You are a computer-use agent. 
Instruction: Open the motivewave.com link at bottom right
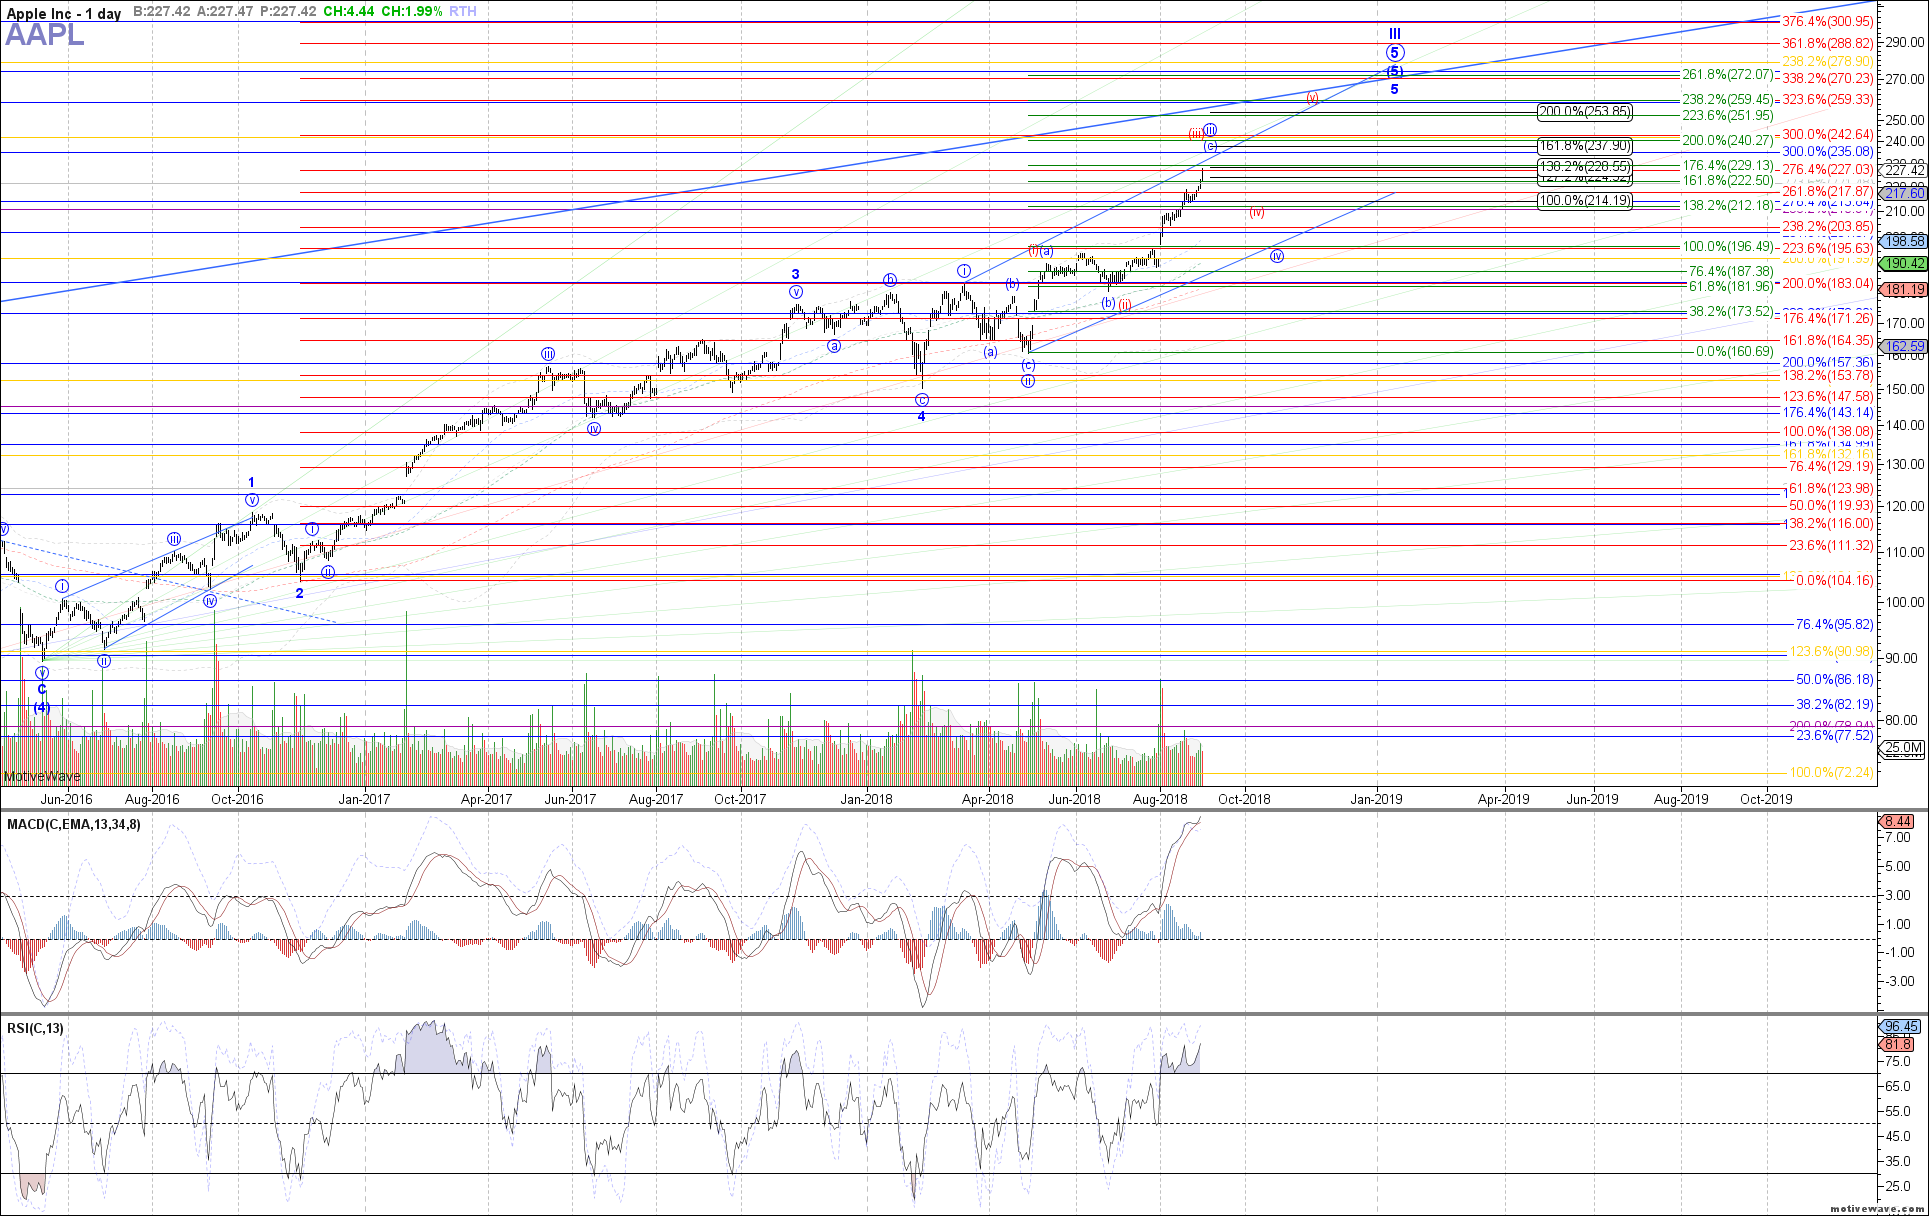click(1877, 1208)
